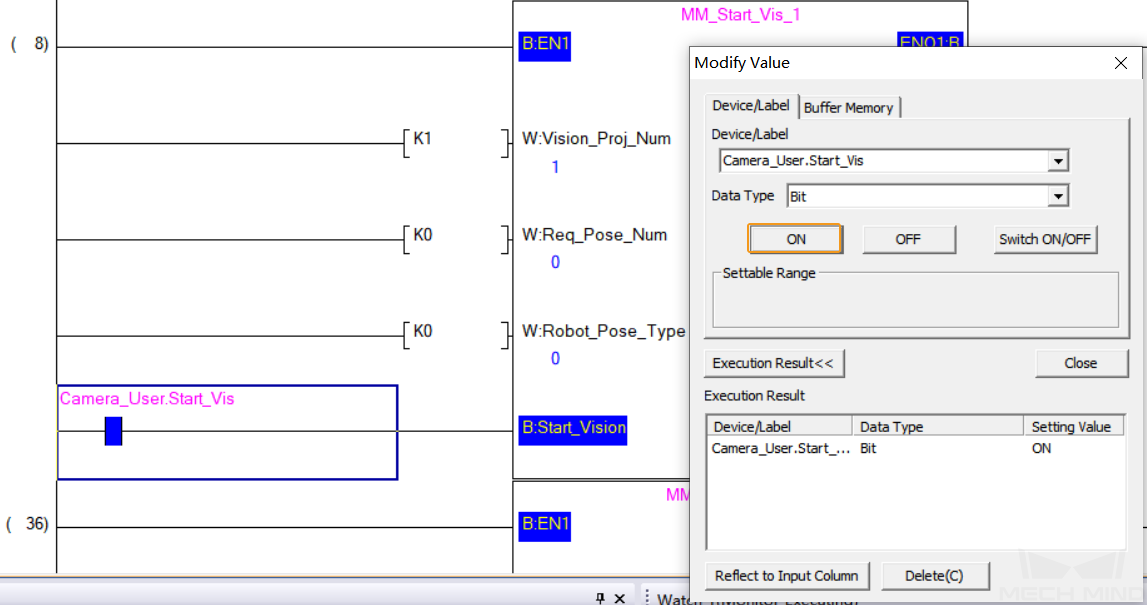The height and width of the screenshot is (605, 1147).
Task: Click Reflect to Input Column
Action: 786,576
